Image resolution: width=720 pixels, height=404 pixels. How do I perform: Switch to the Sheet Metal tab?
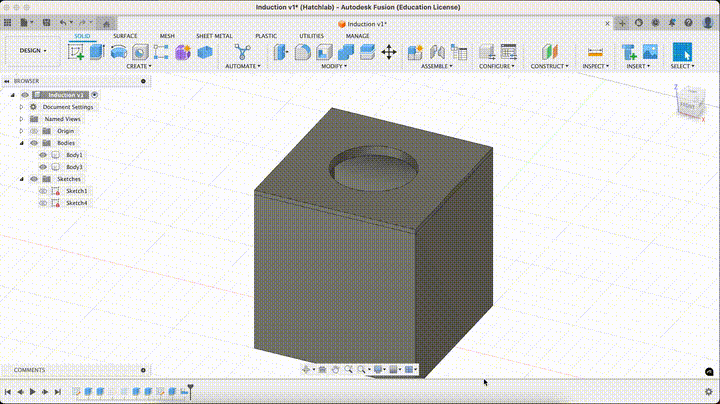(x=214, y=36)
